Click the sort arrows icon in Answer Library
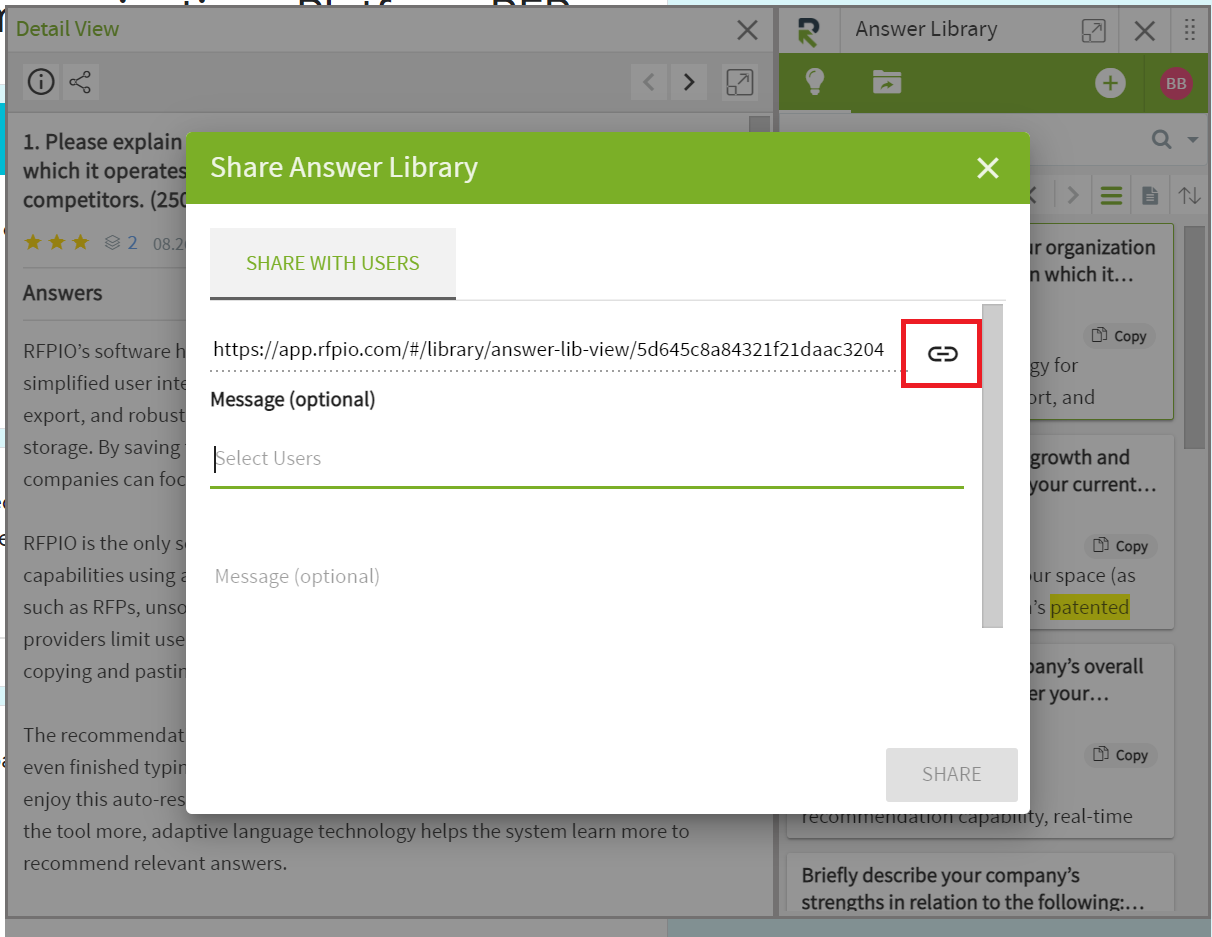This screenshot has height=937, width=1212. (1189, 195)
